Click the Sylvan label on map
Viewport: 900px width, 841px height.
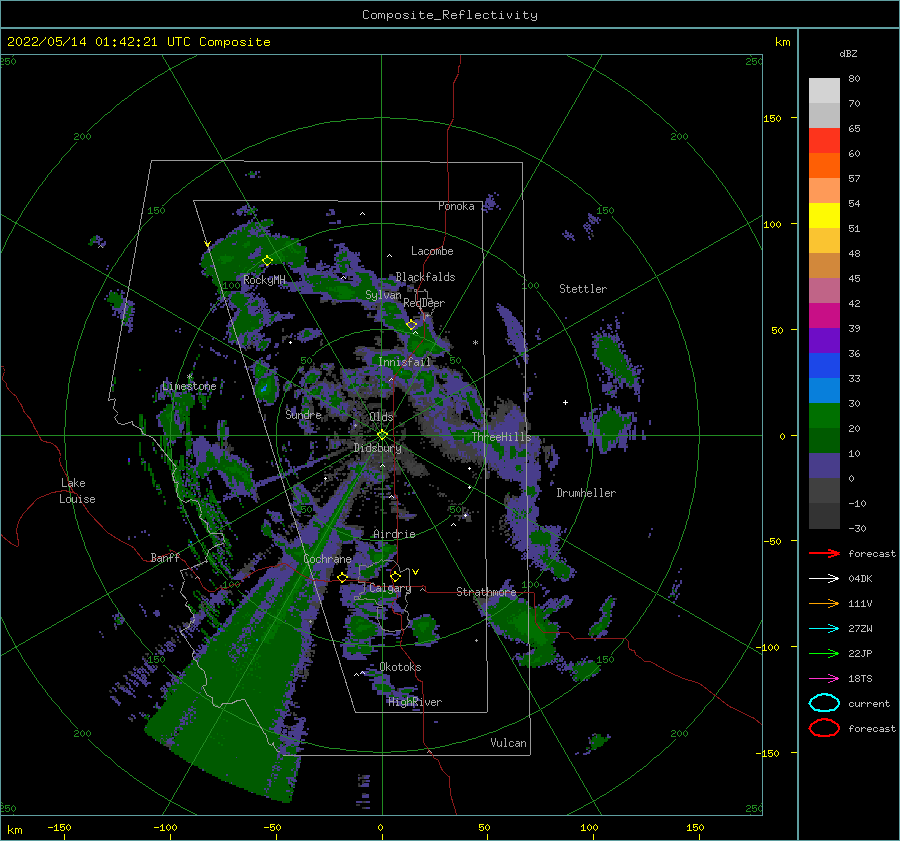pyautogui.click(x=383, y=295)
